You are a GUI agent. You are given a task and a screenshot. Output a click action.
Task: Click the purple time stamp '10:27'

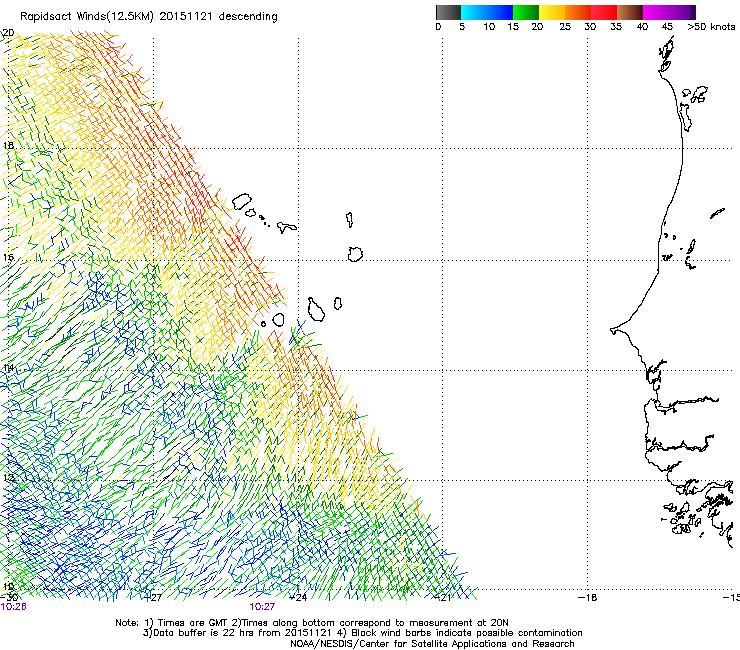(x=262, y=607)
